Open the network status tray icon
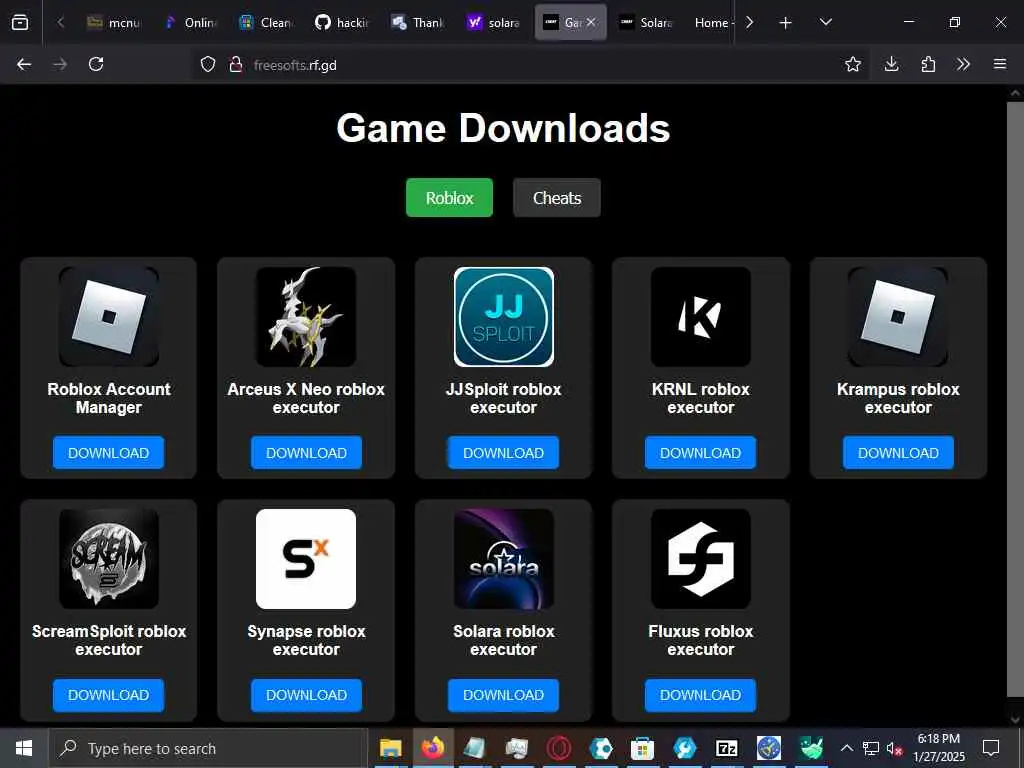Viewport: 1024px width, 768px height. [x=871, y=748]
